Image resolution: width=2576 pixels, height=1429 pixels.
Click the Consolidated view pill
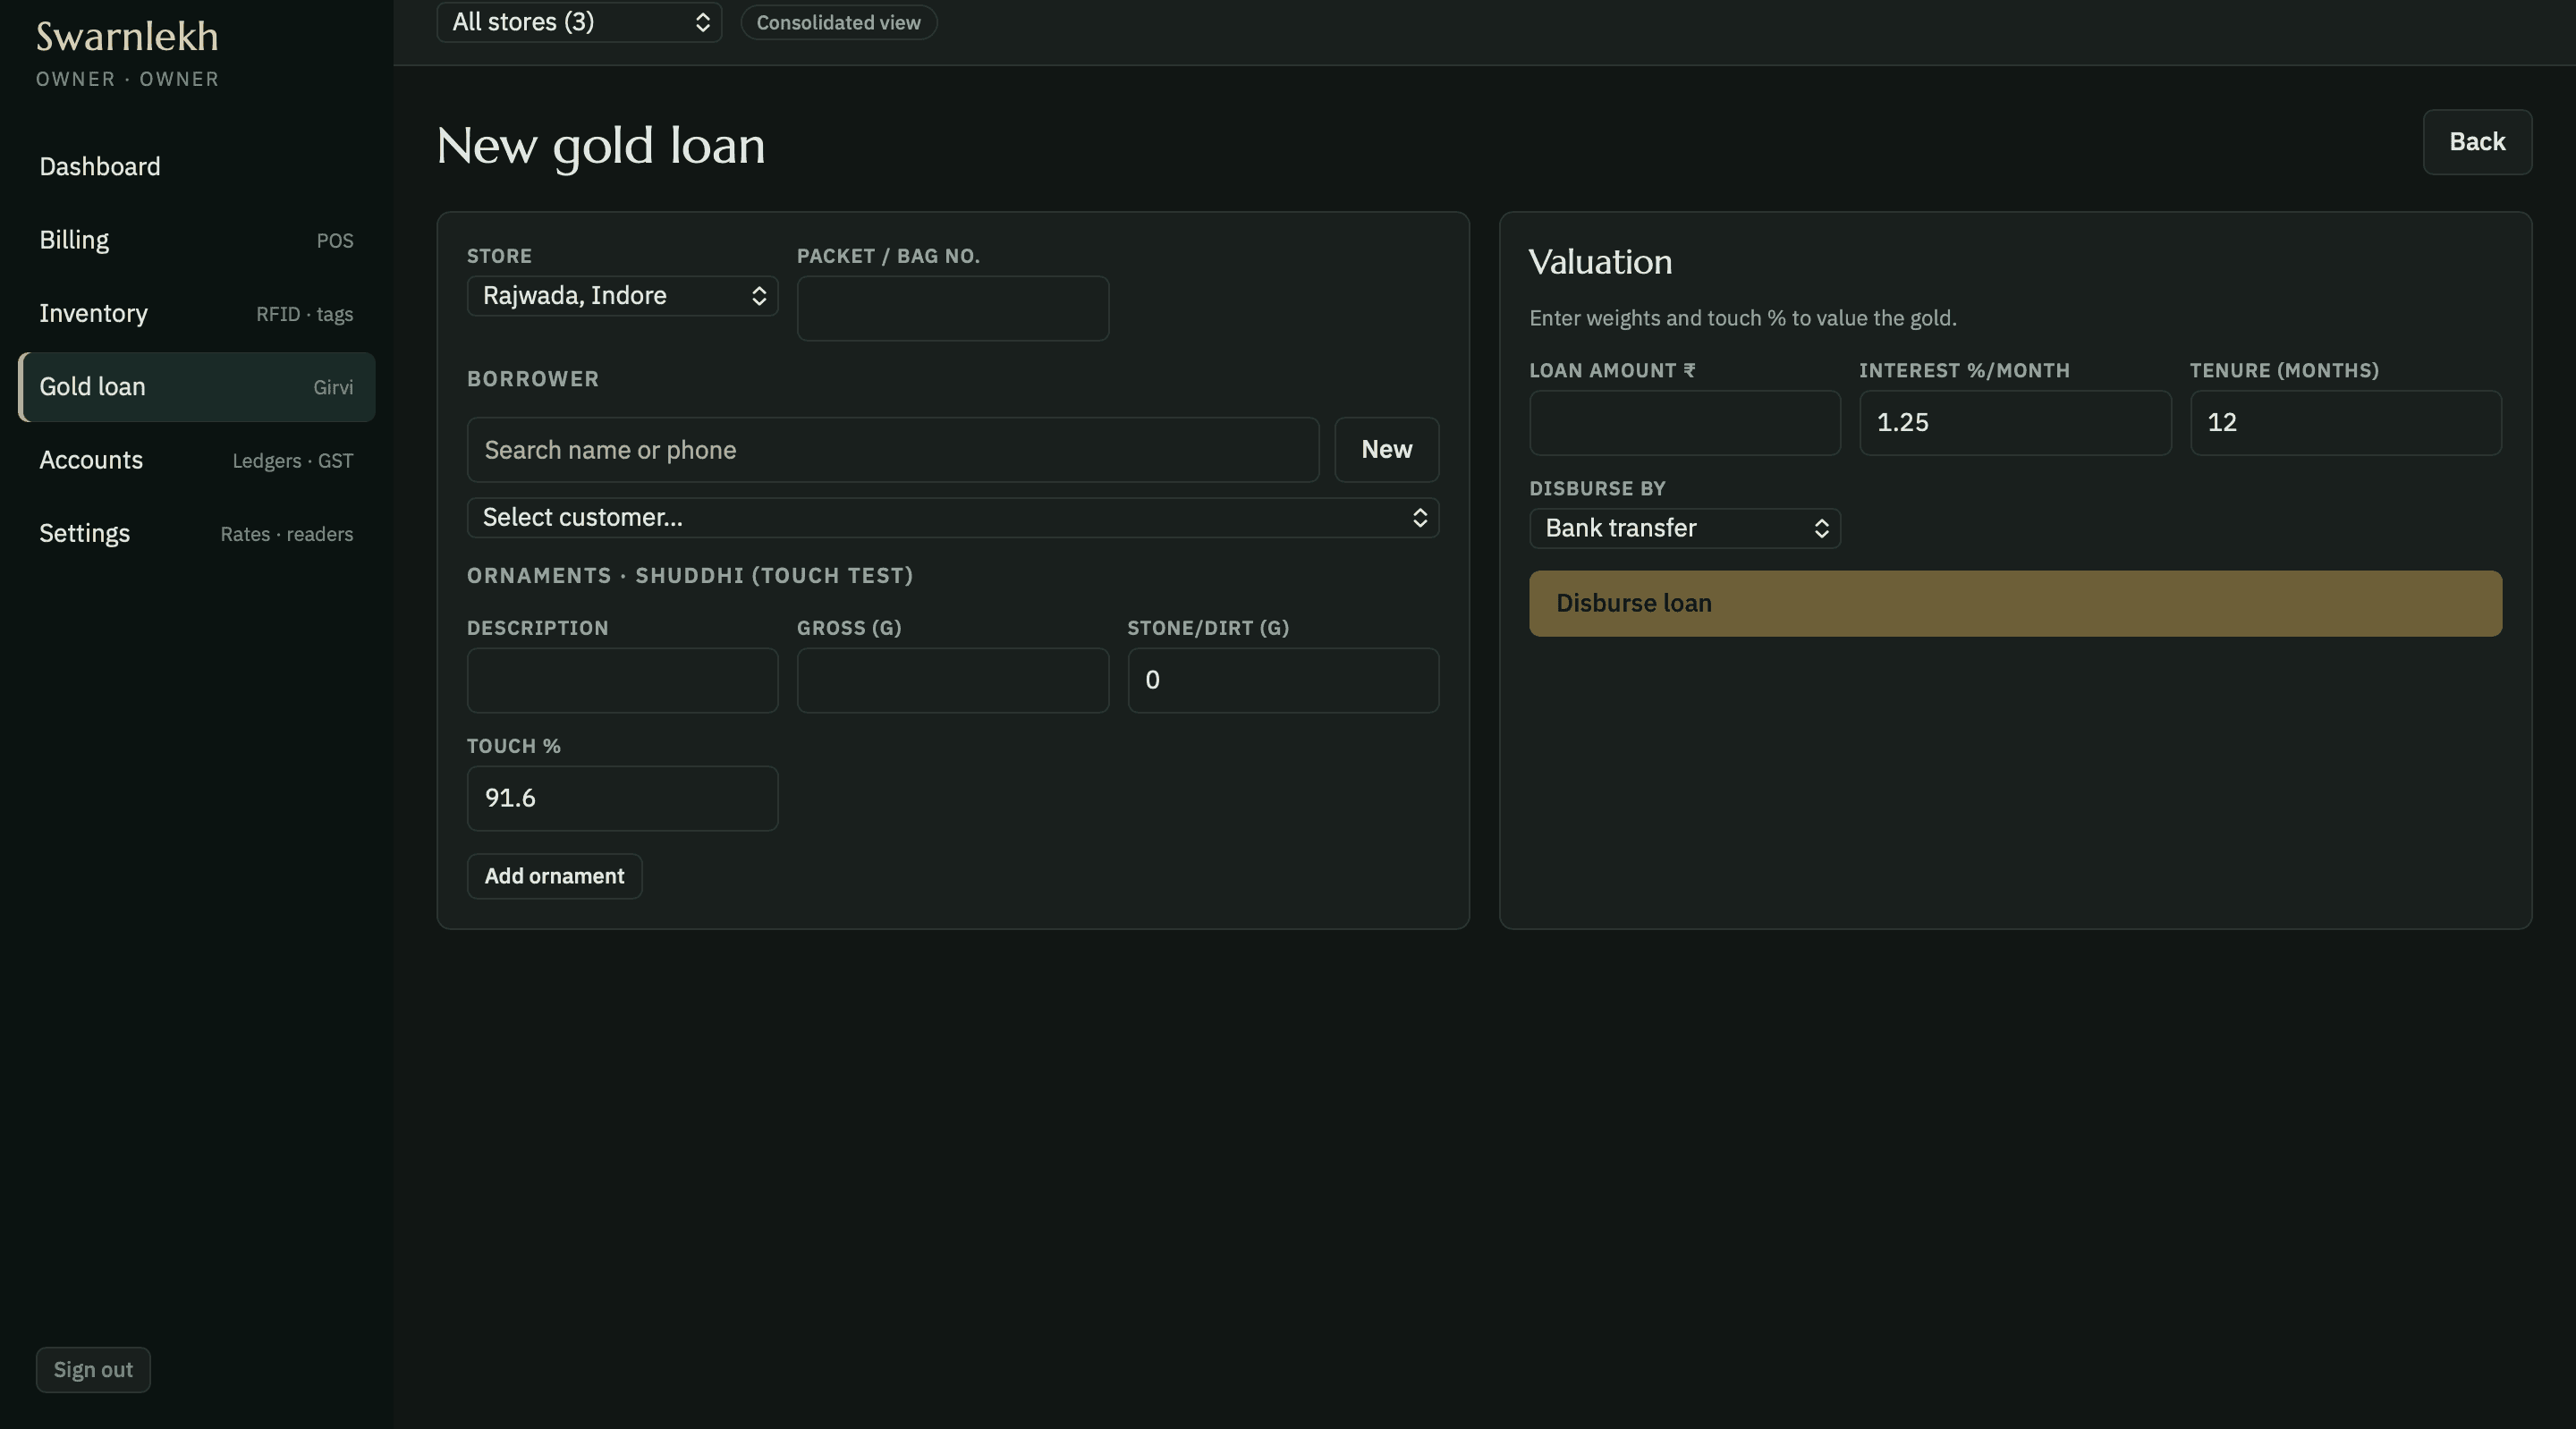838,22
